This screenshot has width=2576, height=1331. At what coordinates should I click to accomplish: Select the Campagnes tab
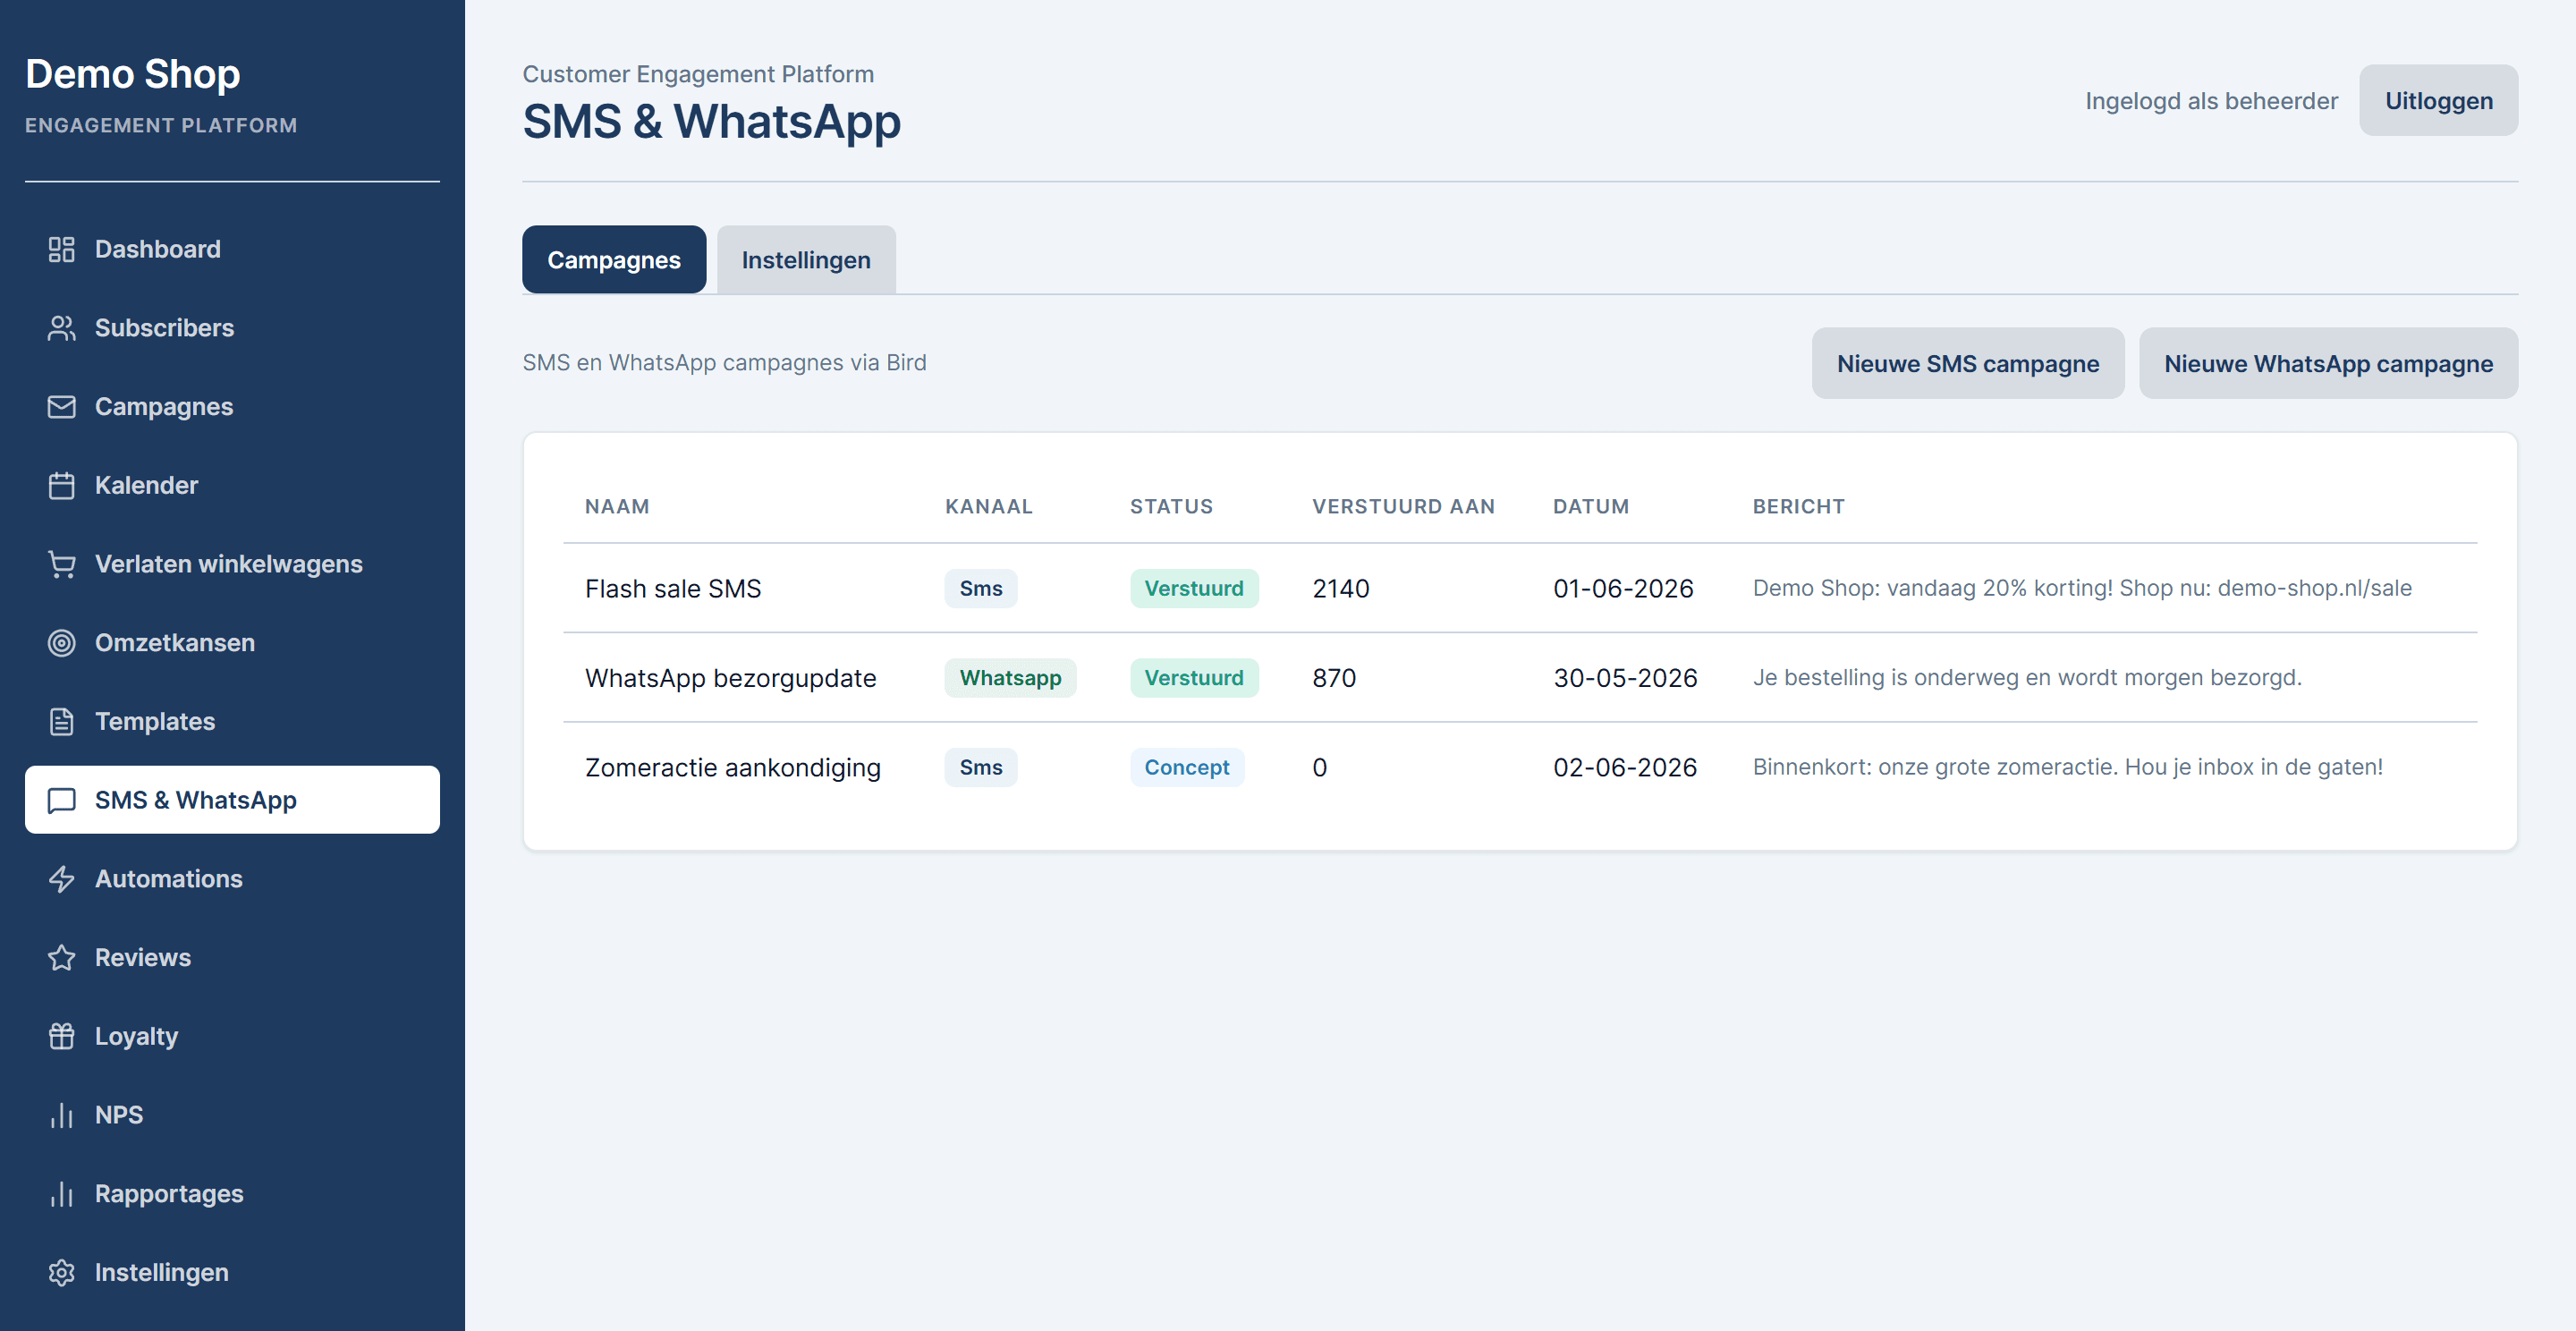(x=614, y=260)
